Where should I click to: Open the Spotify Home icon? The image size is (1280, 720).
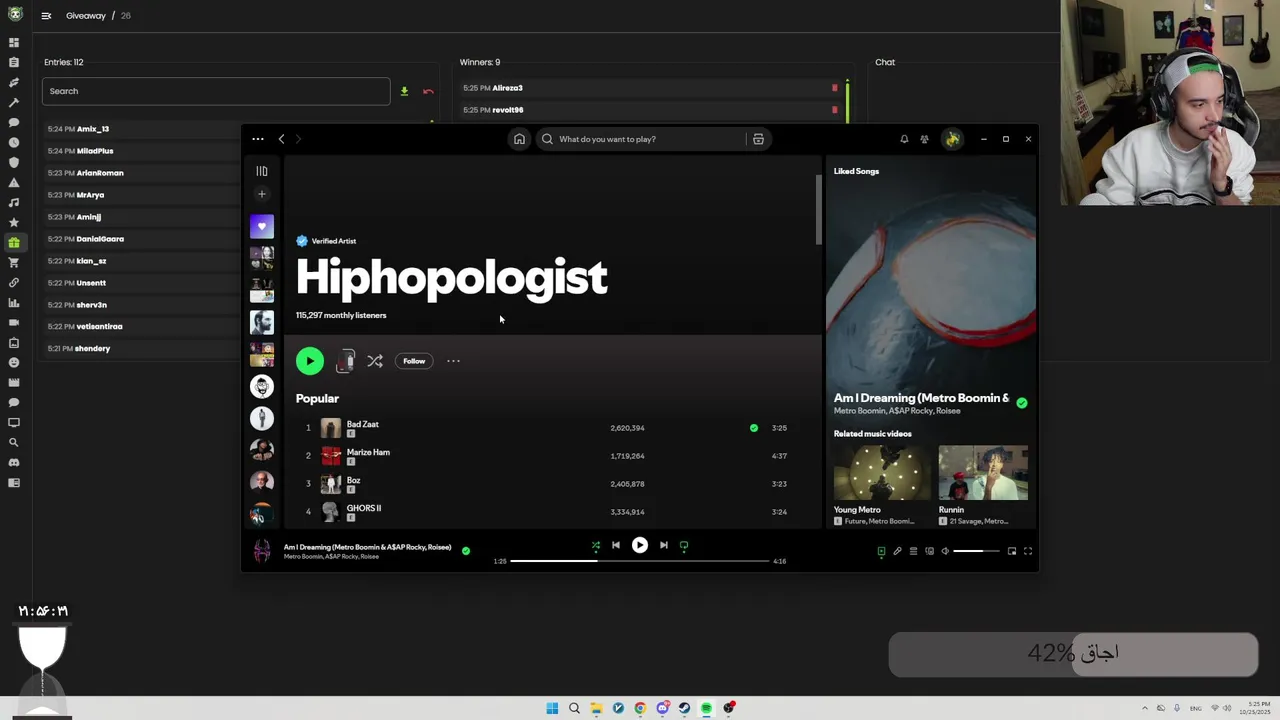519,139
